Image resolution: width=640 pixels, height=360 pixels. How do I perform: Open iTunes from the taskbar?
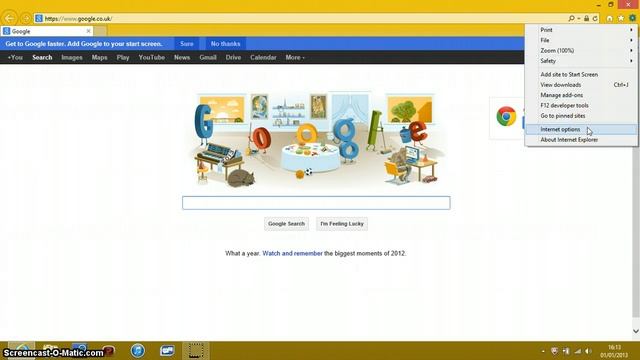(x=138, y=351)
